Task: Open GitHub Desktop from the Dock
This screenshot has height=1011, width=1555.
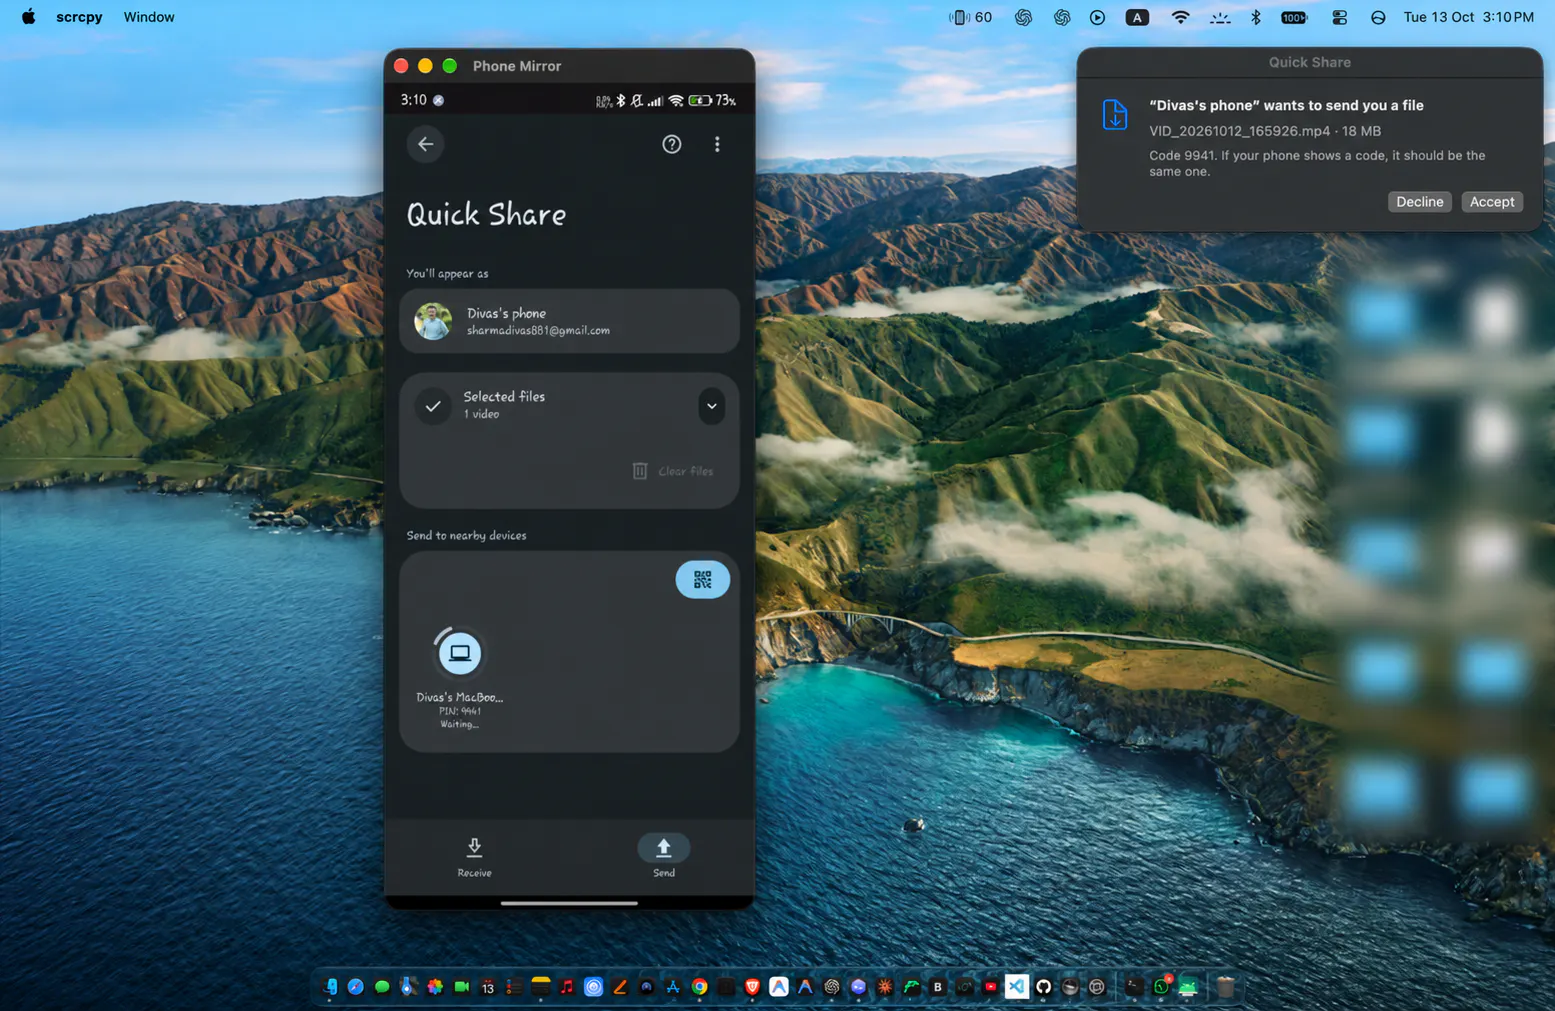Action: coord(1043,987)
